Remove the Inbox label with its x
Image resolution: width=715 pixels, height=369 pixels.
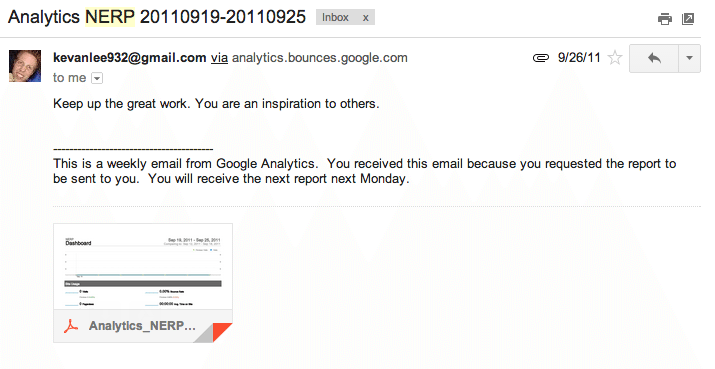(x=365, y=18)
